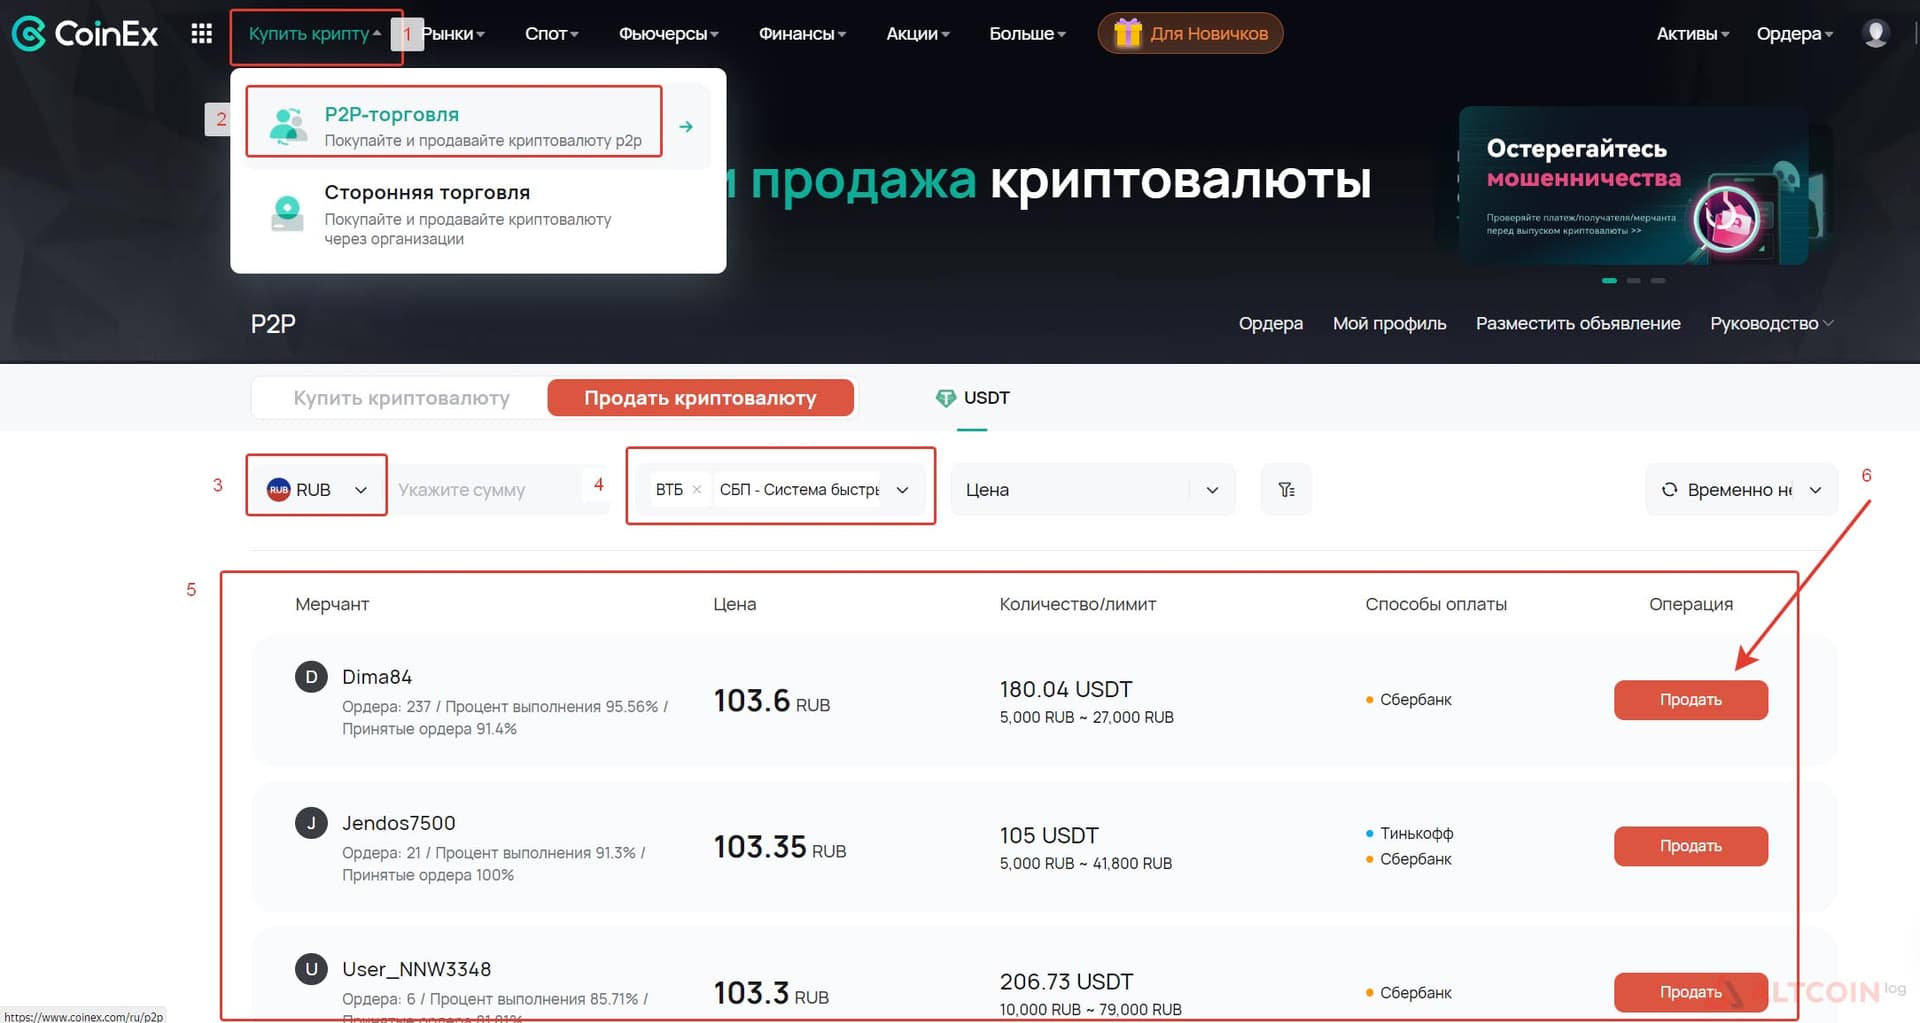The width and height of the screenshot is (1920, 1023).
Task: Choose Сторонняя торговля menu entry
Action: click(x=478, y=214)
